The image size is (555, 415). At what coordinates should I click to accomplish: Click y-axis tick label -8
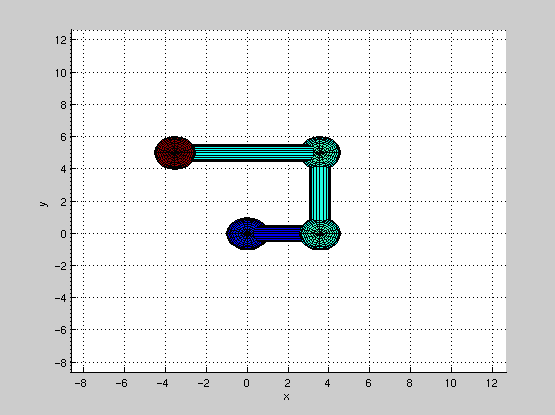pos(61,363)
